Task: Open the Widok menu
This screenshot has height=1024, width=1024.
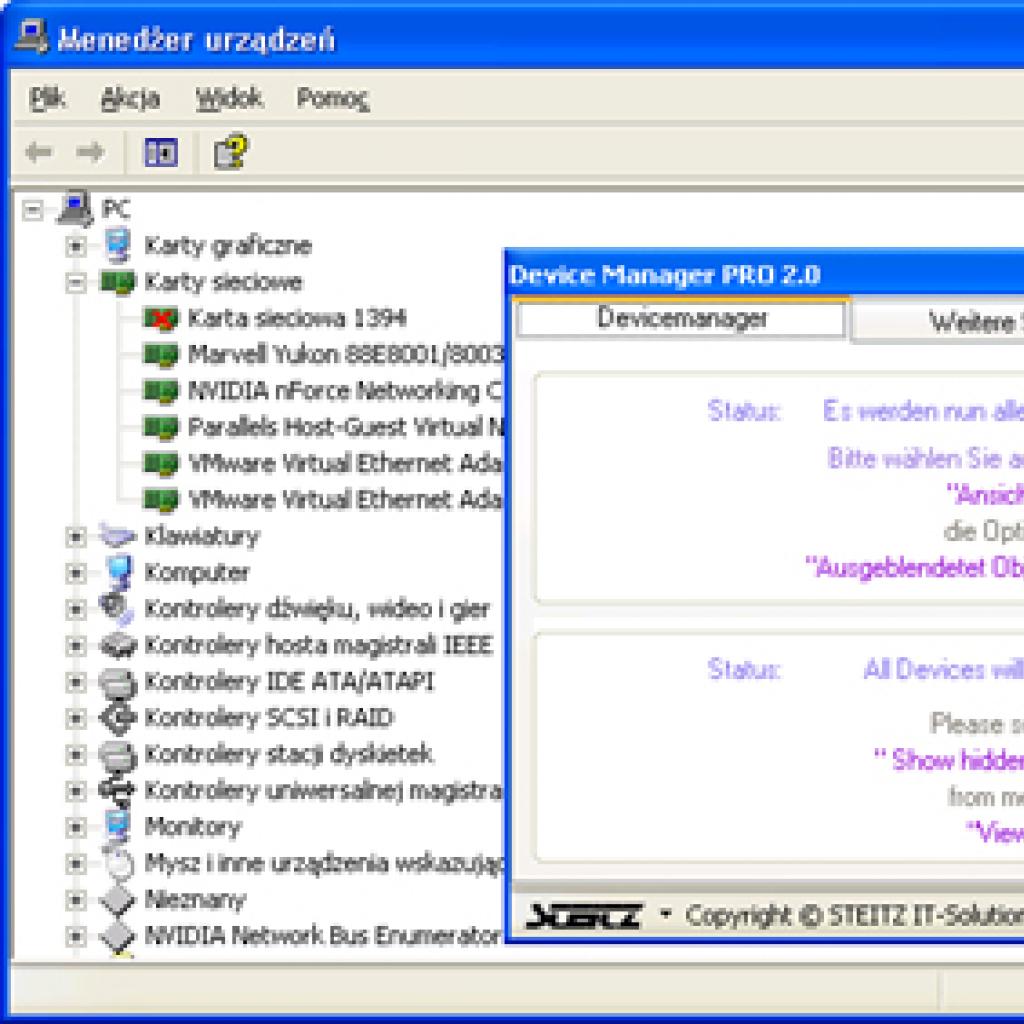Action: [x=229, y=98]
